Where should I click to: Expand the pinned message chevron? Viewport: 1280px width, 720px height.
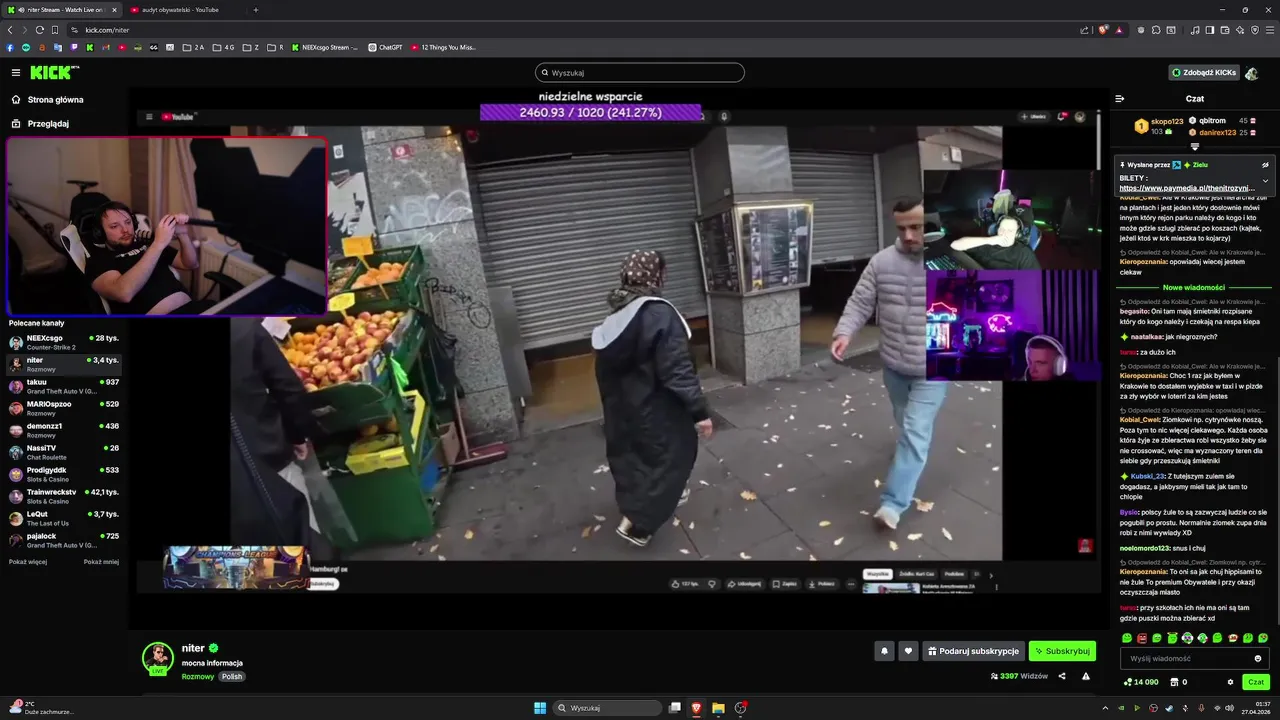click(x=1265, y=181)
